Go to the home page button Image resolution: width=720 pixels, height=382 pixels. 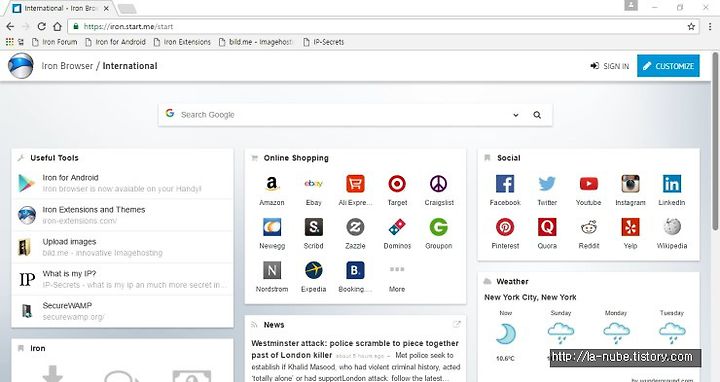pos(57,27)
